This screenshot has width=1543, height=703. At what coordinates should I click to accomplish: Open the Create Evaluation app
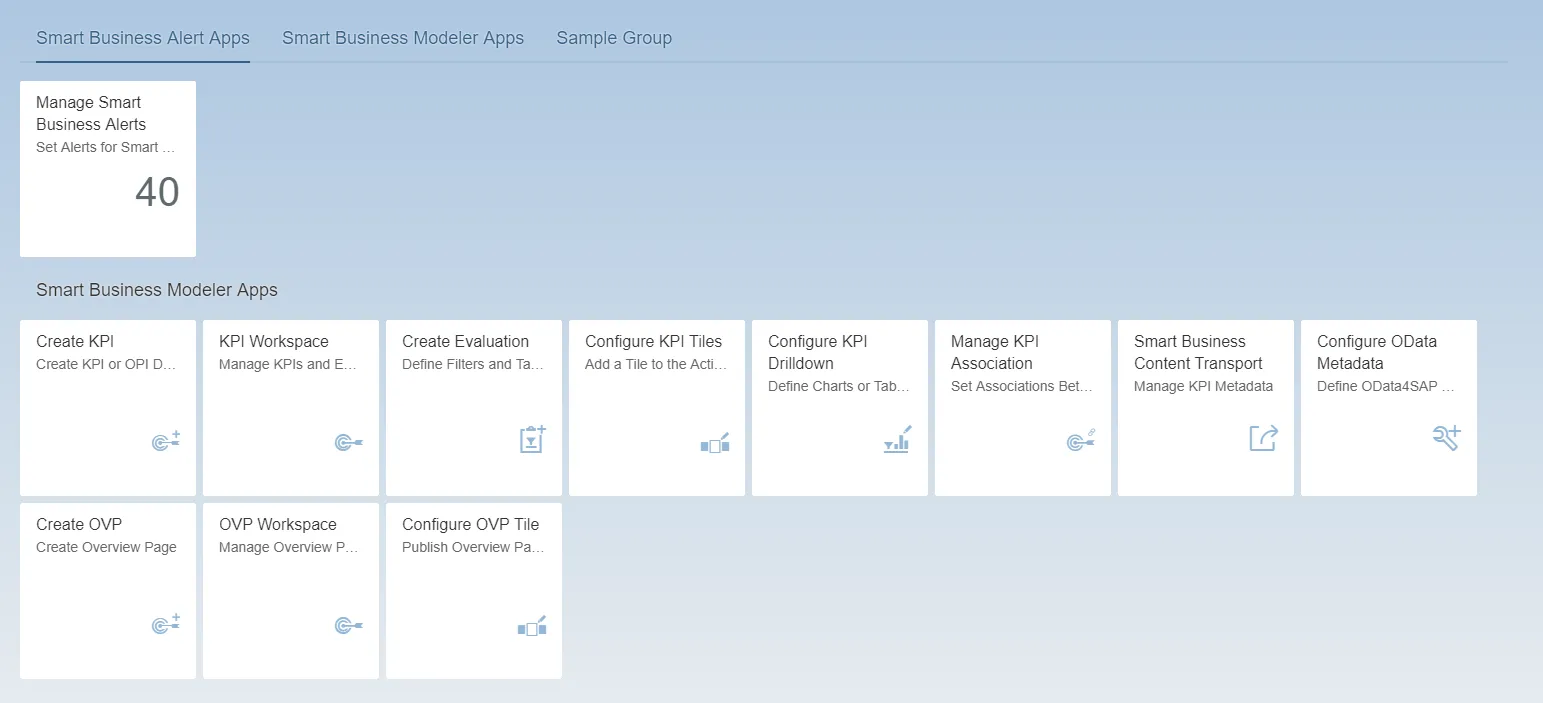pyautogui.click(x=473, y=407)
